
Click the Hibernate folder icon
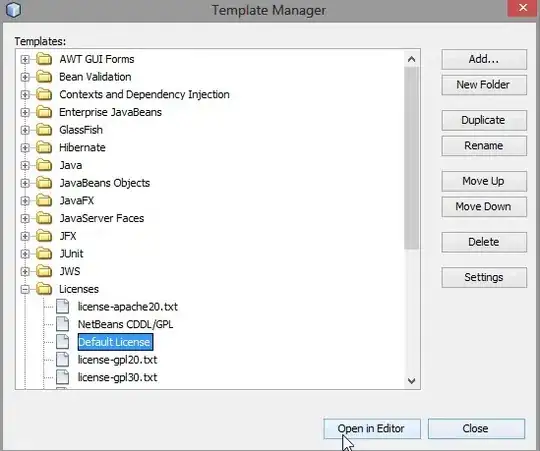[x=44, y=147]
